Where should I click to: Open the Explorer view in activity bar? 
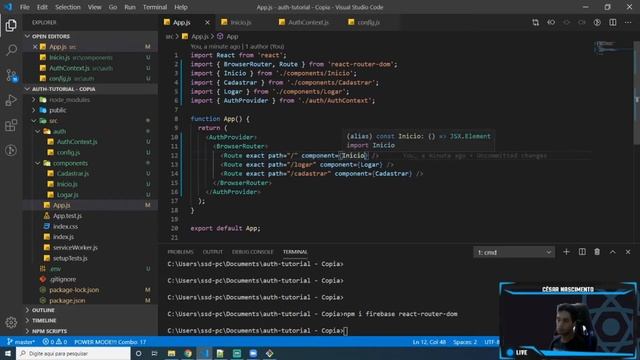[x=11, y=25]
